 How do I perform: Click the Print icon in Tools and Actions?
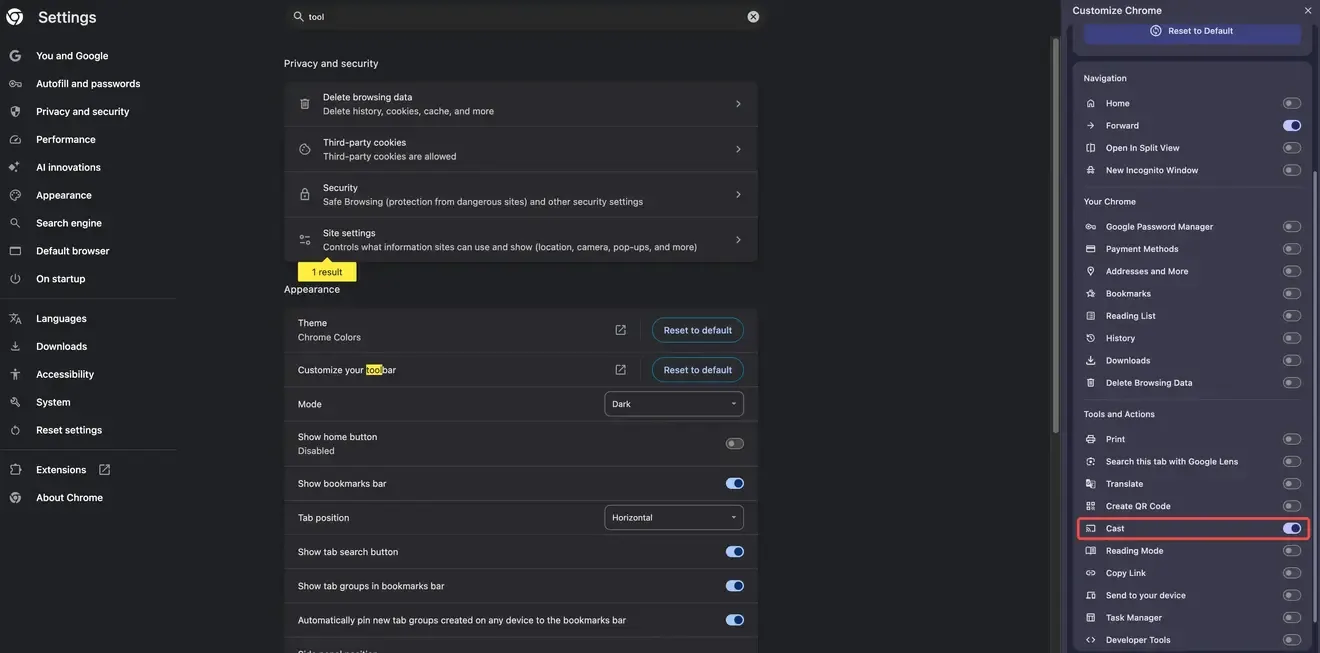point(1091,439)
